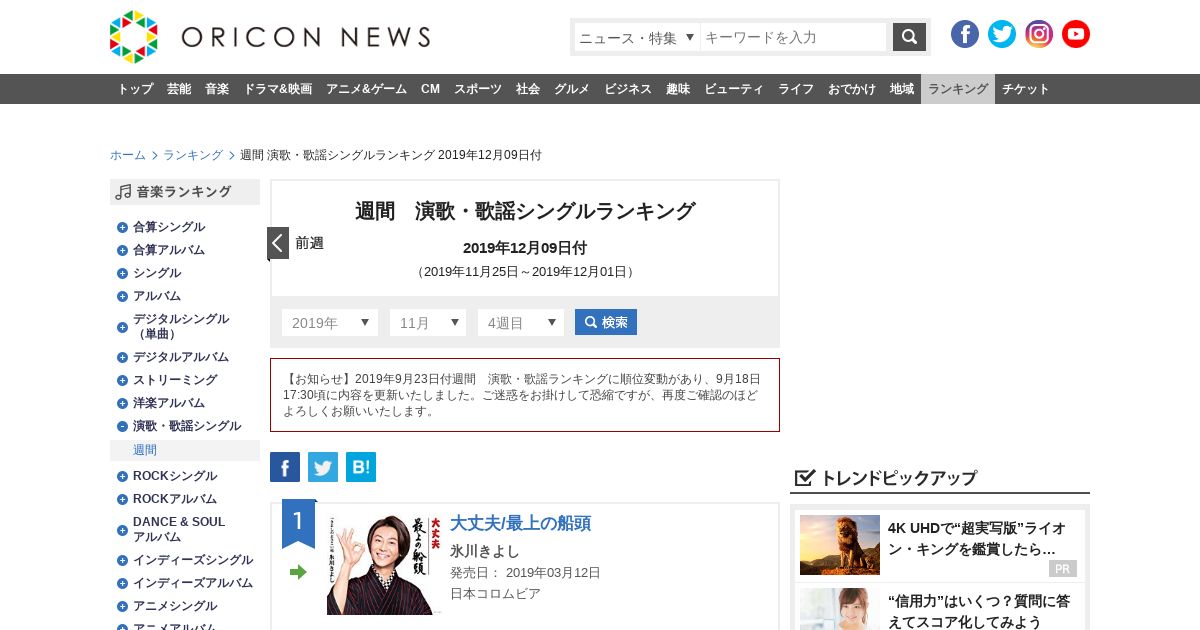This screenshot has width=1200, height=630.
Task: Open インディーズアルバム sidebar item
Action: 193,583
